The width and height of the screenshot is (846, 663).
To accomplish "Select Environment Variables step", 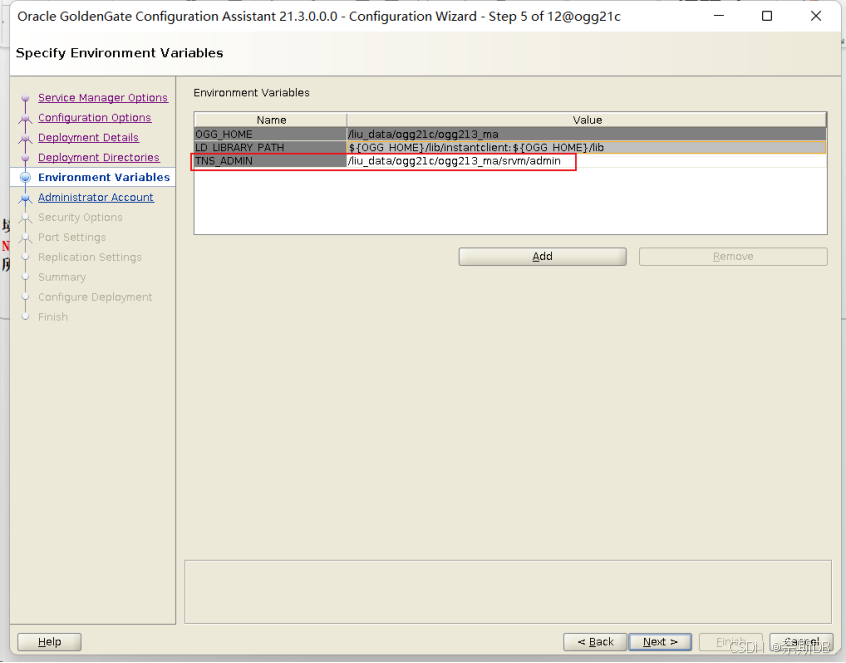I will click(104, 177).
